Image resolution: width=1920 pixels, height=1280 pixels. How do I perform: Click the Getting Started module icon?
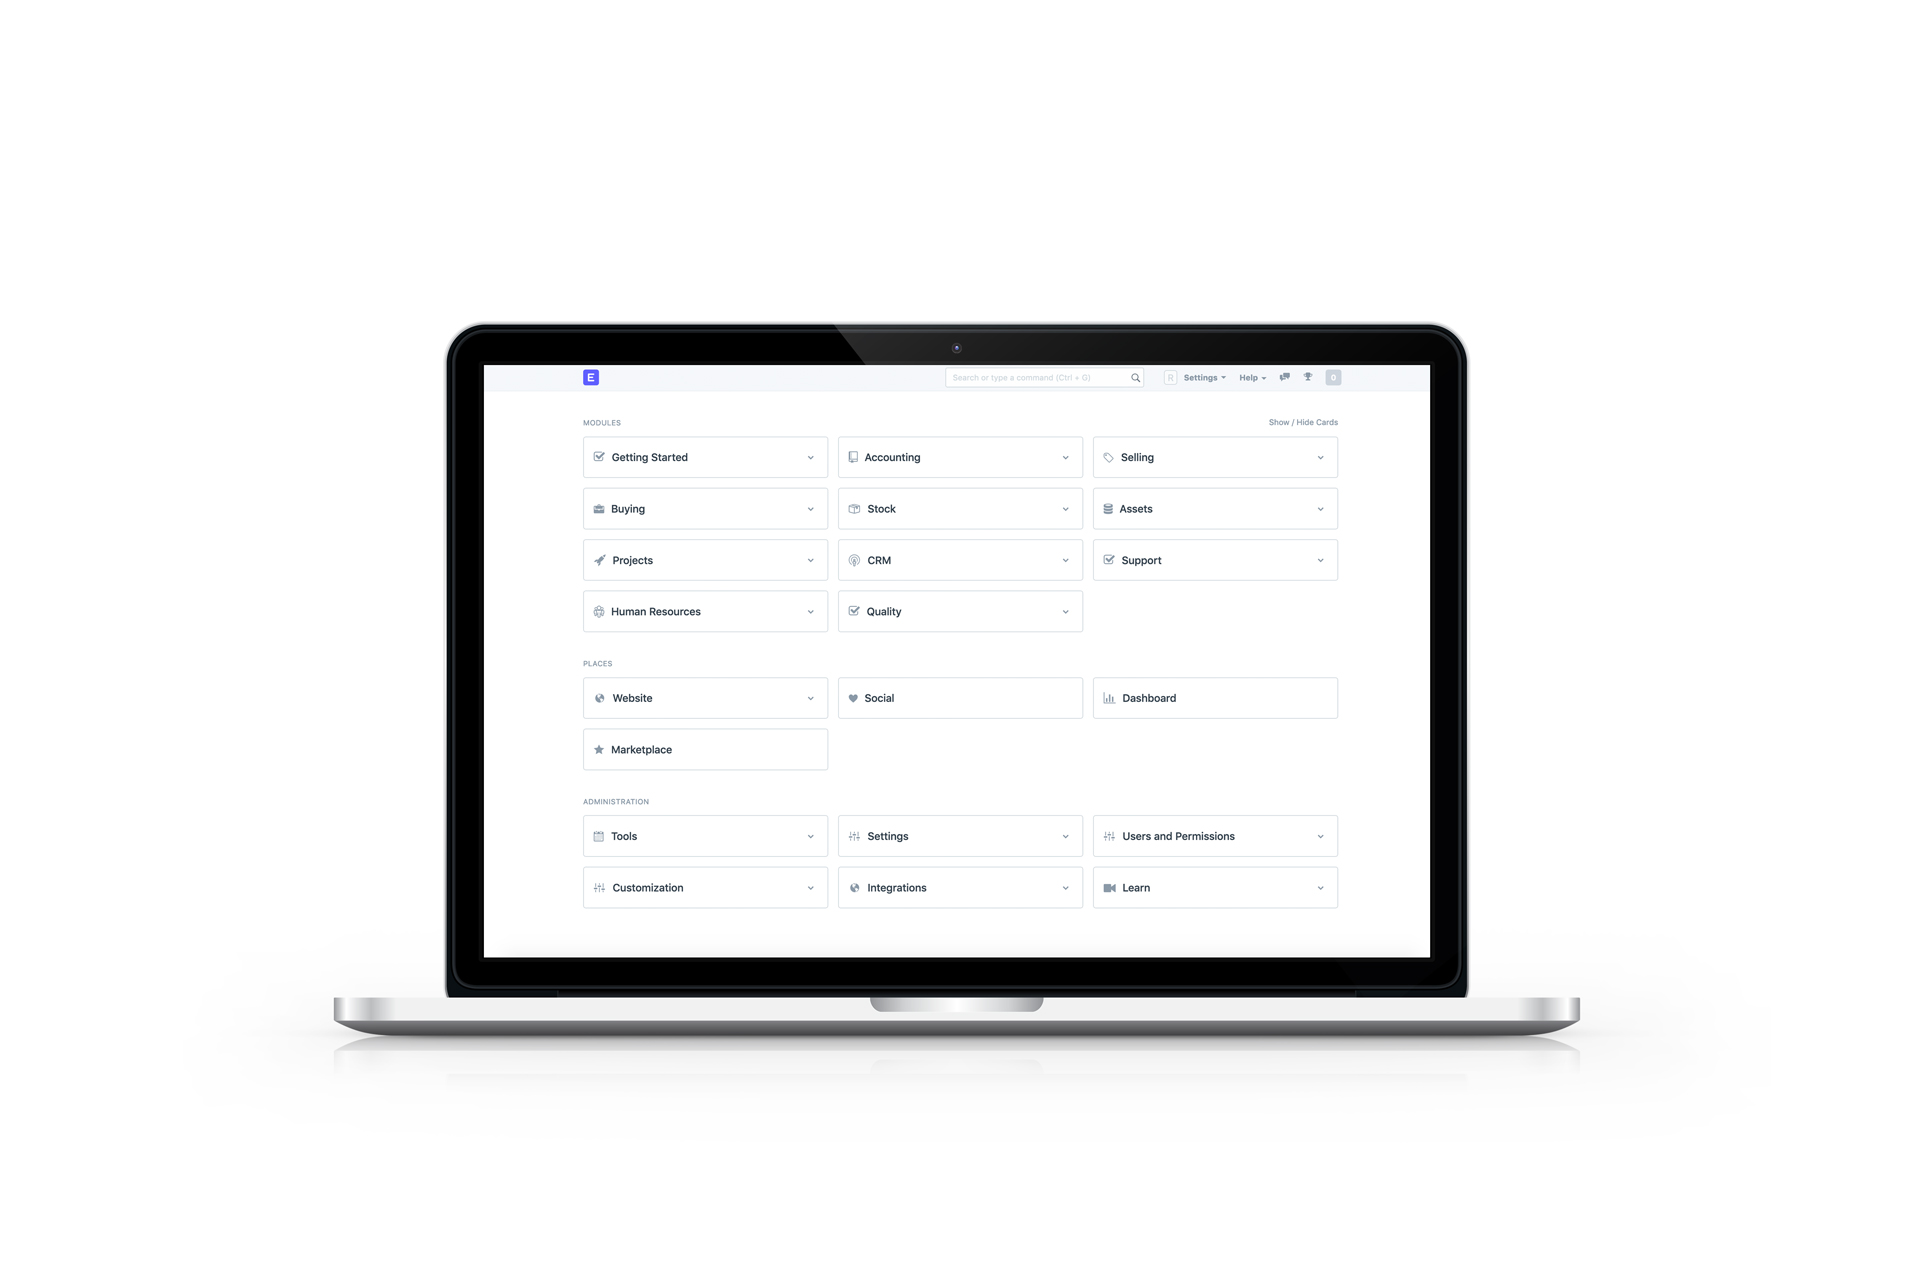click(599, 456)
